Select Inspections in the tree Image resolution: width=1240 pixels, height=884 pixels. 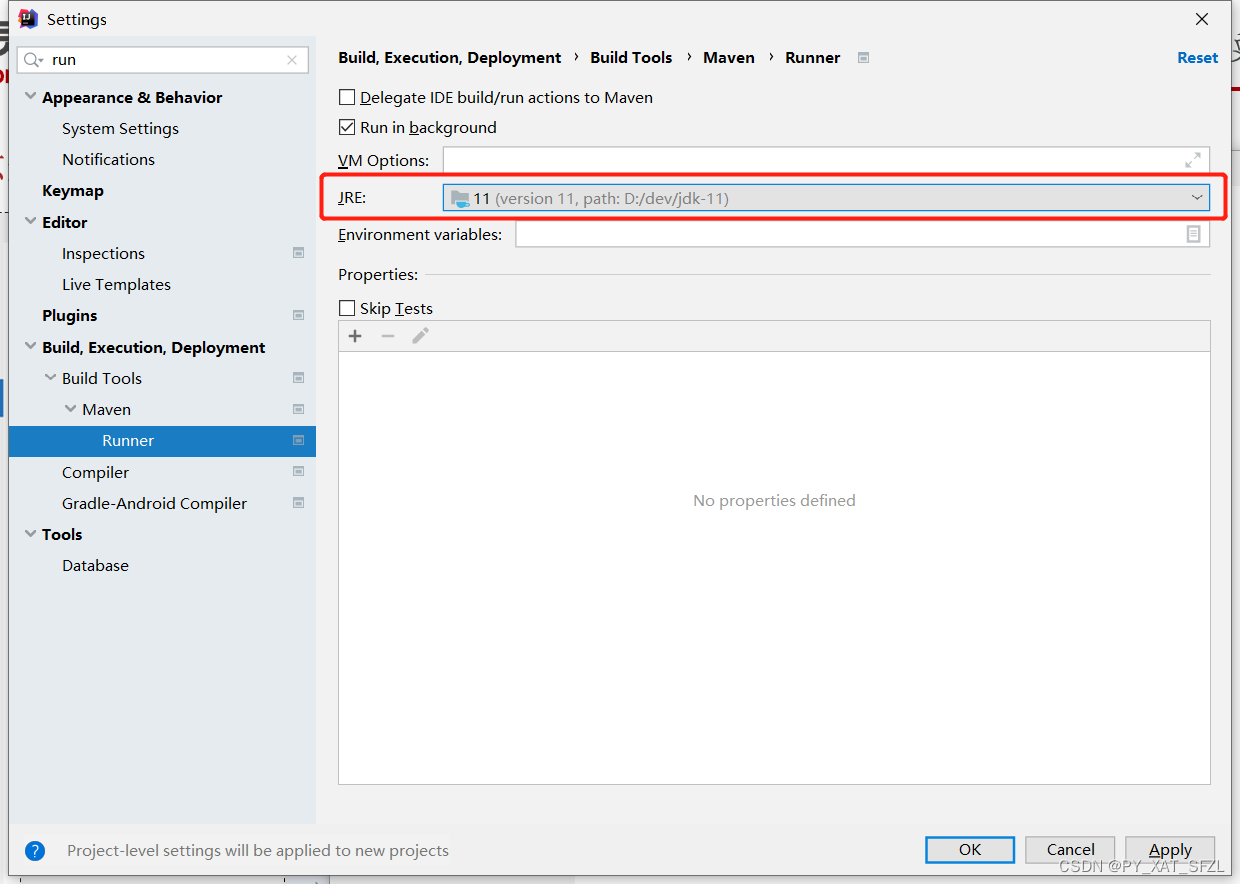coord(103,253)
